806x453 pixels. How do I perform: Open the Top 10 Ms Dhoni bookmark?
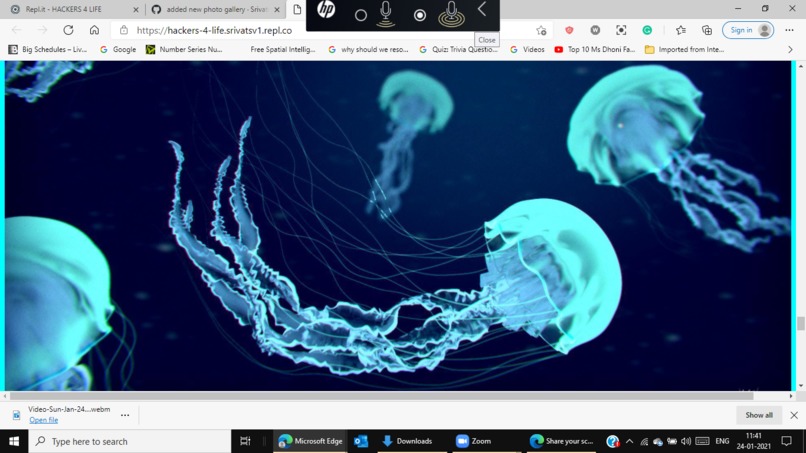pos(595,49)
